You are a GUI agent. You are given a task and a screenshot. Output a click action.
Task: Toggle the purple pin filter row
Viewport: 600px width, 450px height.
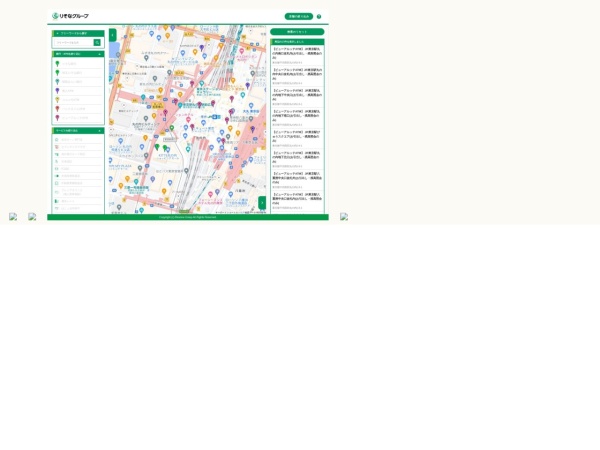click(x=78, y=91)
